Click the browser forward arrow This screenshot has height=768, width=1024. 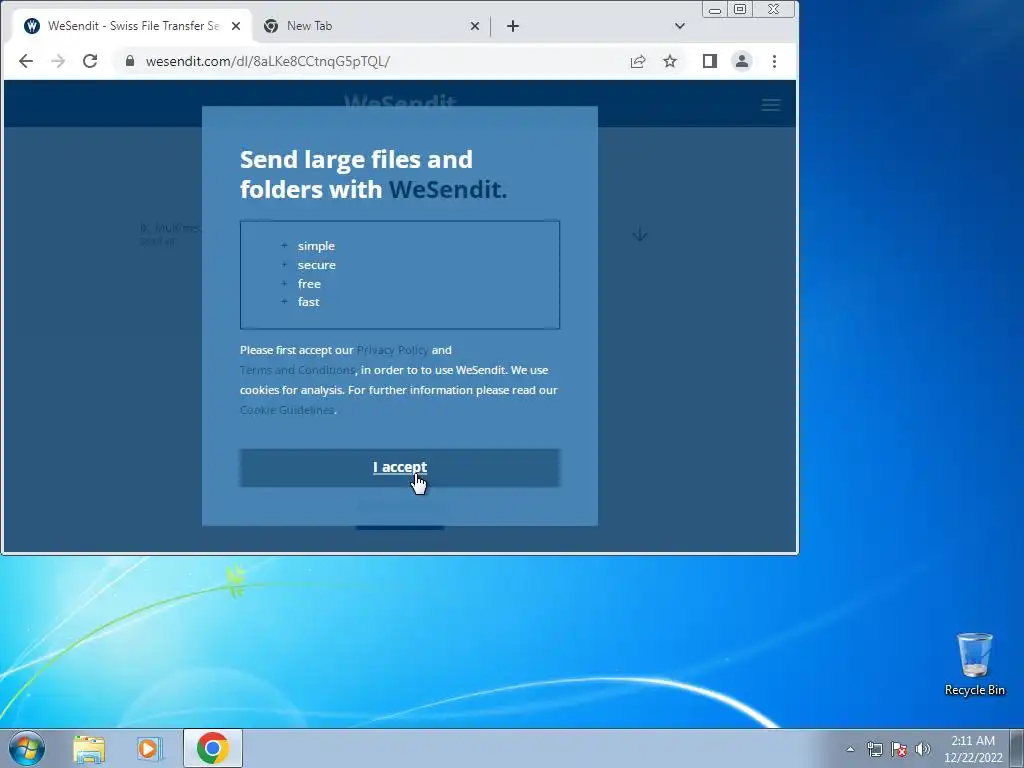[58, 61]
